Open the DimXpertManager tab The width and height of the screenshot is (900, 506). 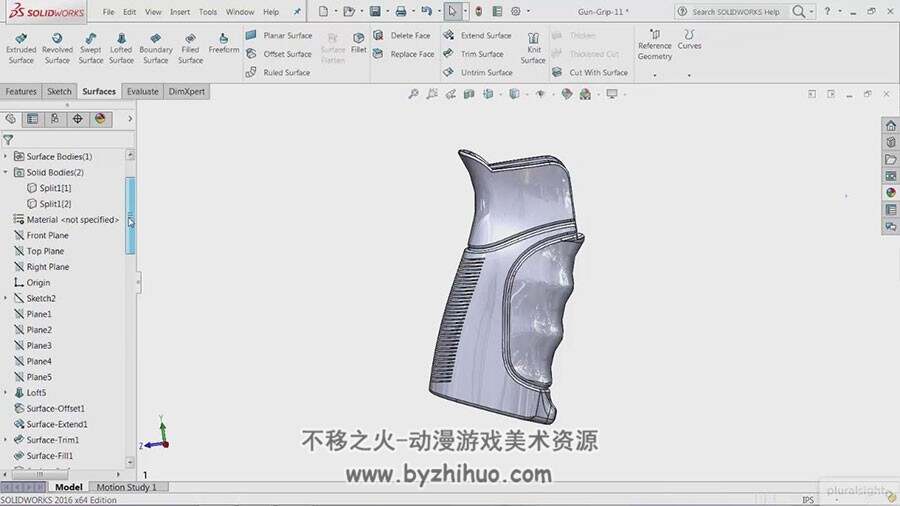tap(77, 119)
